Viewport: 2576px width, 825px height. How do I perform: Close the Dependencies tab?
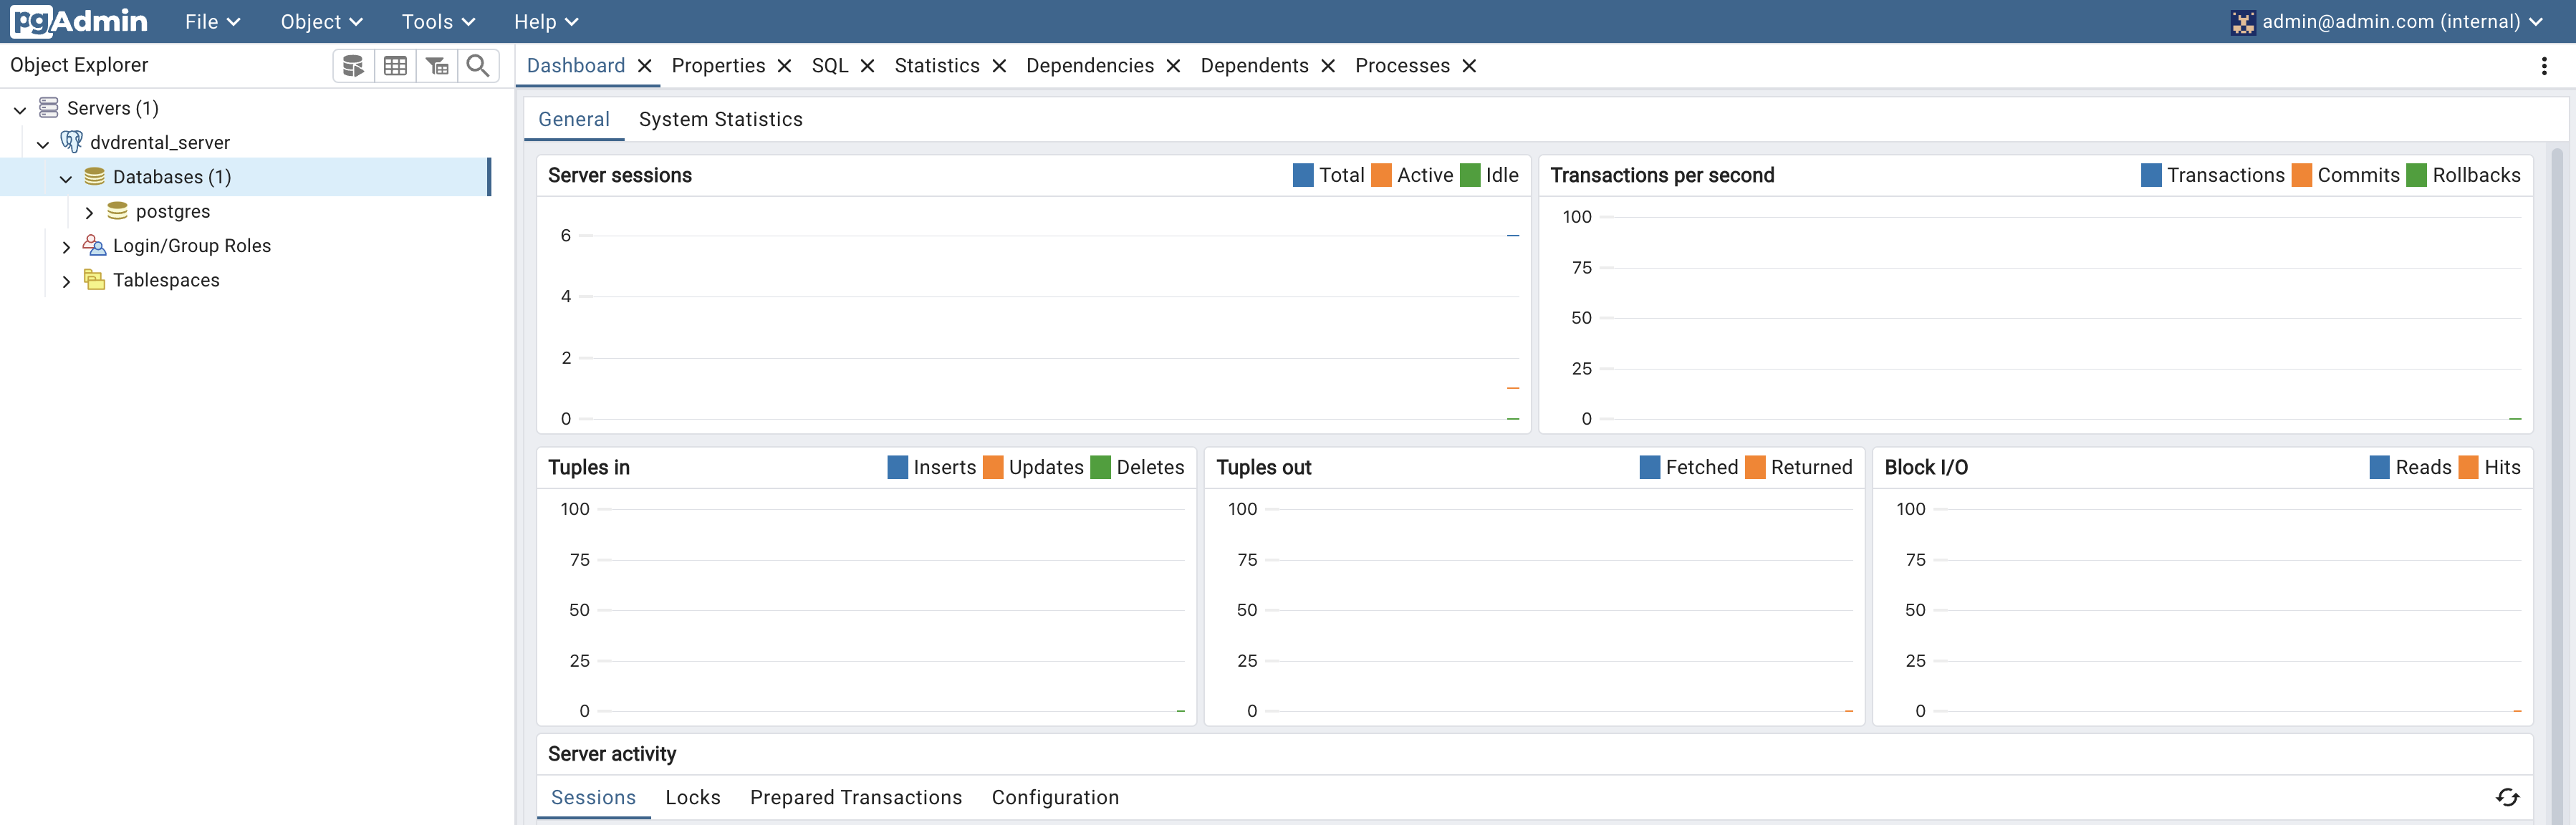(1174, 66)
